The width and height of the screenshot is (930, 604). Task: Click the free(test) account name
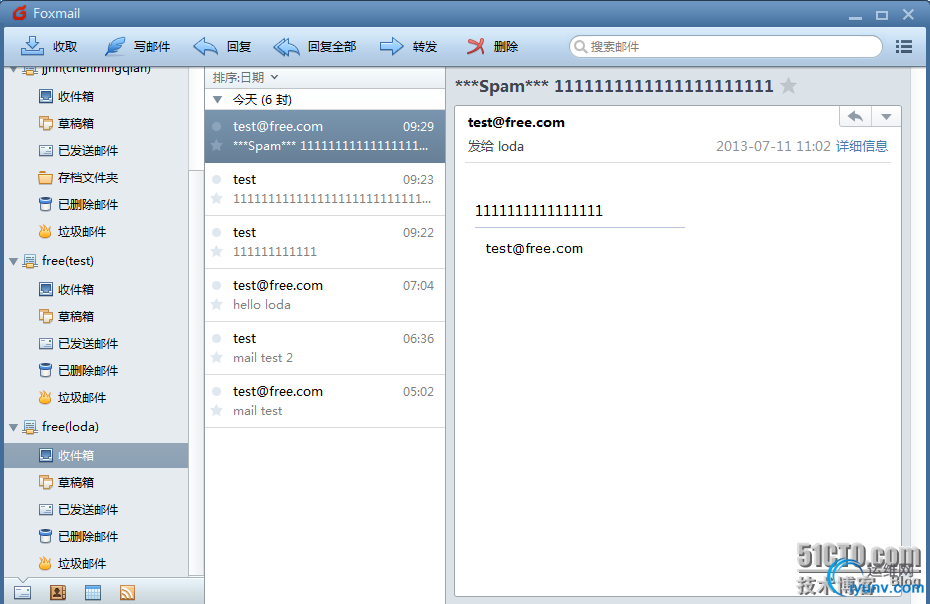68,261
